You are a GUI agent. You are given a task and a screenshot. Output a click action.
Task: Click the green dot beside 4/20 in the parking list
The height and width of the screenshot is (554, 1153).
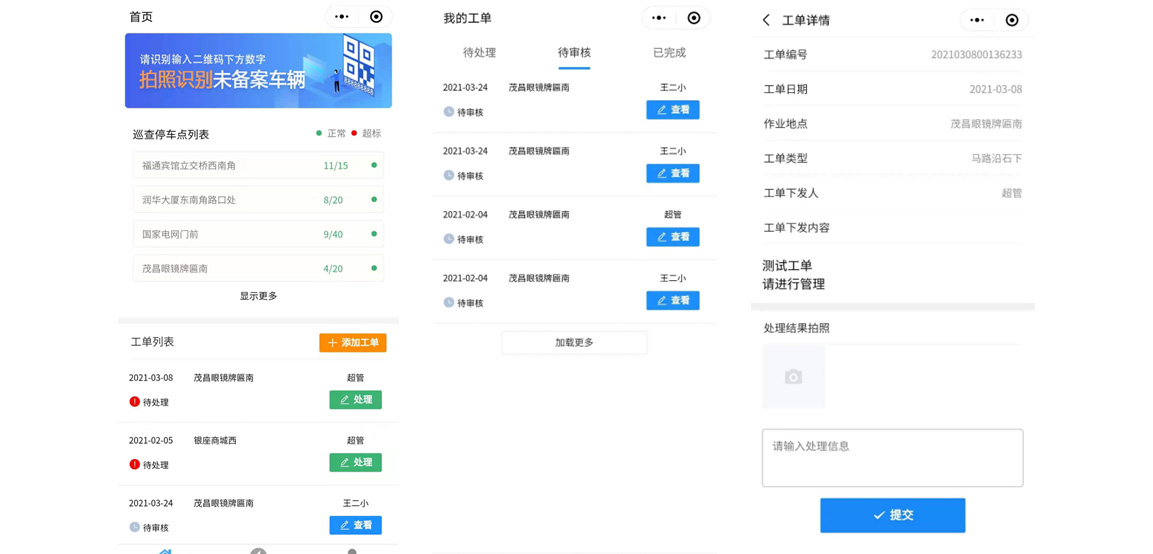pos(374,268)
